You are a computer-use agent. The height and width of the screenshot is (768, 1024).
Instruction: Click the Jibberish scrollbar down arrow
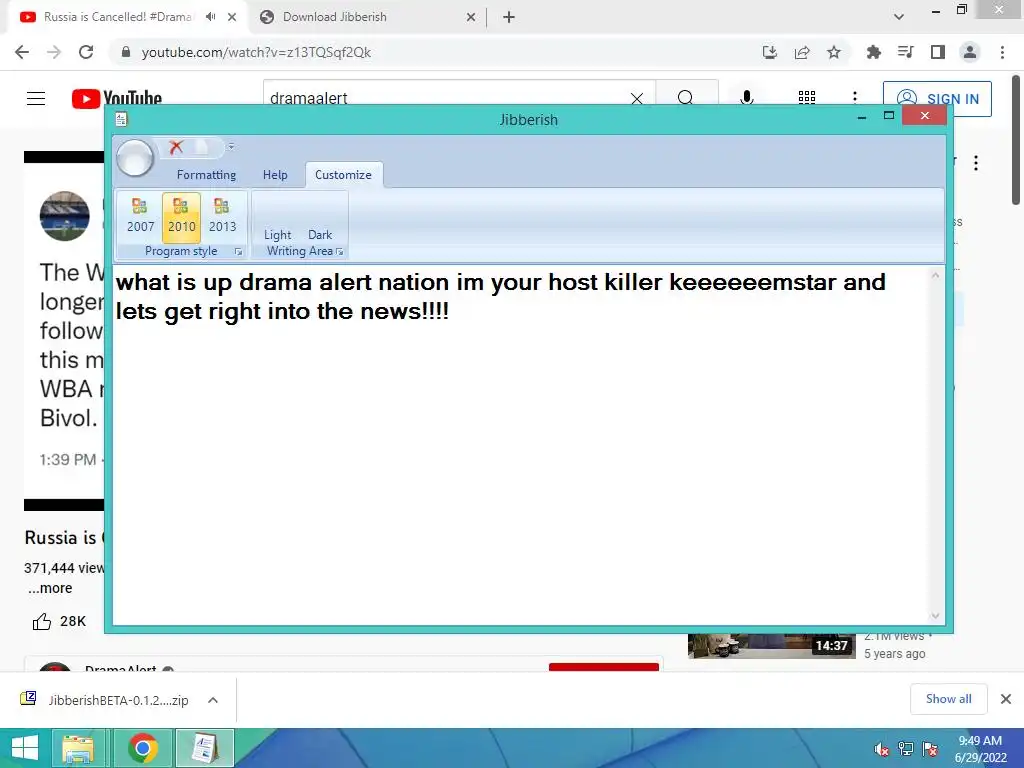click(935, 615)
